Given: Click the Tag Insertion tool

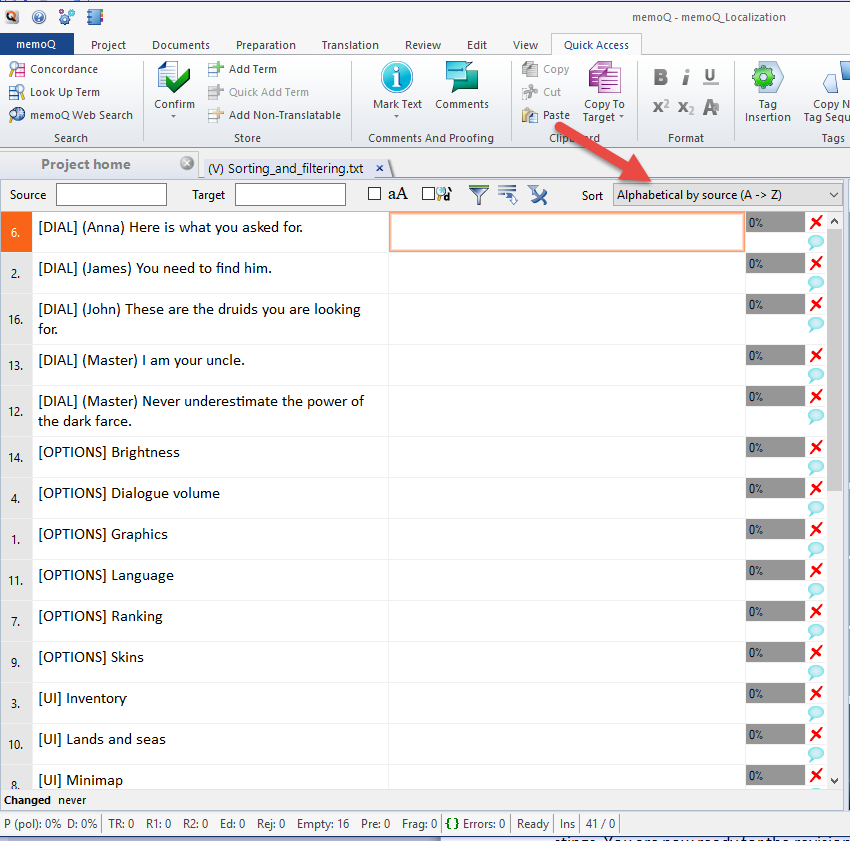Looking at the screenshot, I should 768,92.
